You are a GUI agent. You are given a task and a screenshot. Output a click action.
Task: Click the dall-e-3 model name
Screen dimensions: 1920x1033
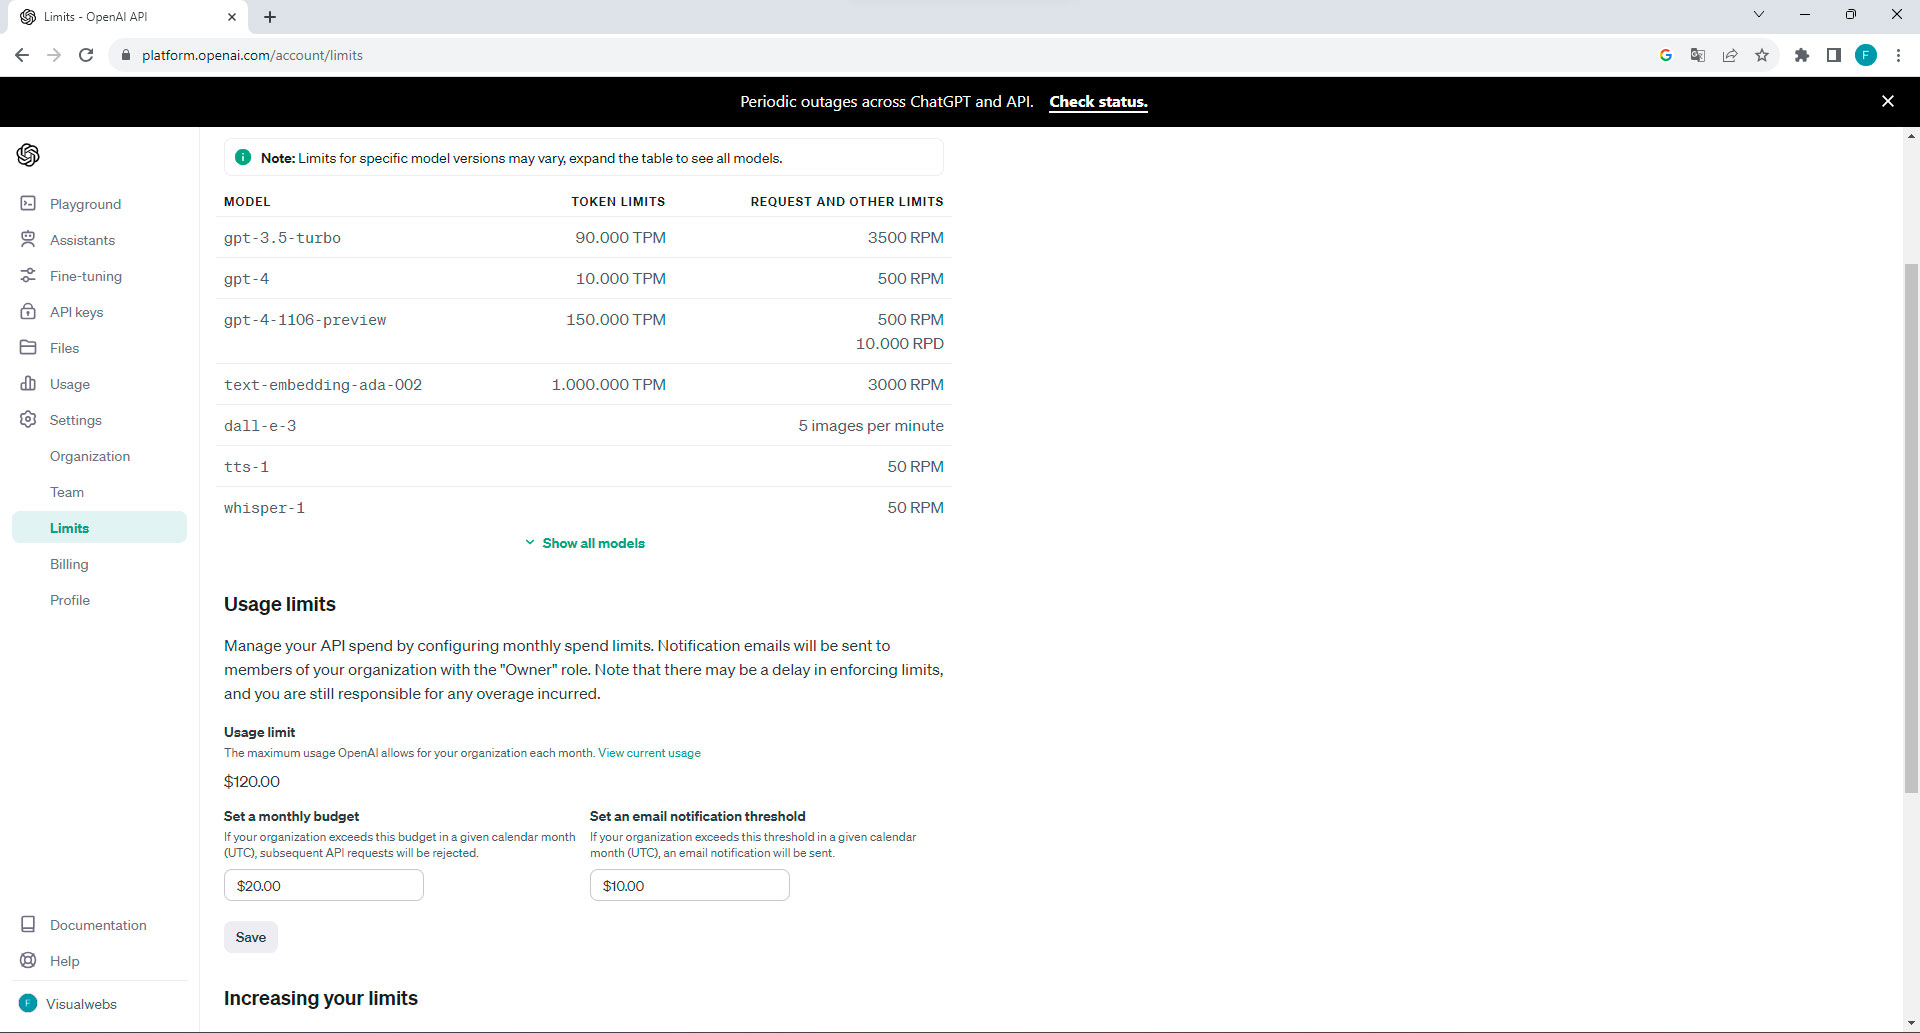pyautogui.click(x=260, y=426)
